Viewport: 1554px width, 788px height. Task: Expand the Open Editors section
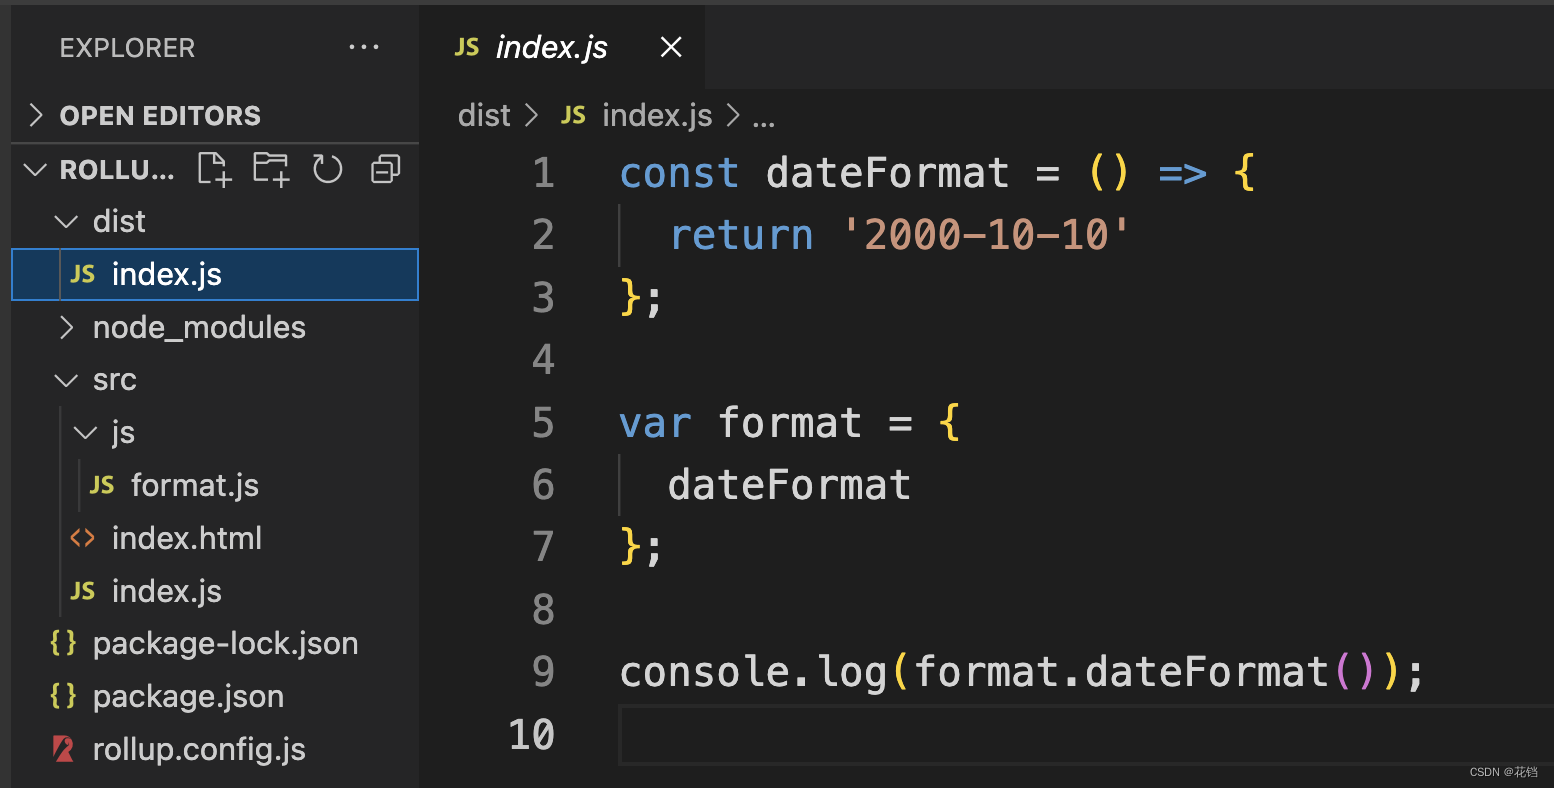pos(215,116)
